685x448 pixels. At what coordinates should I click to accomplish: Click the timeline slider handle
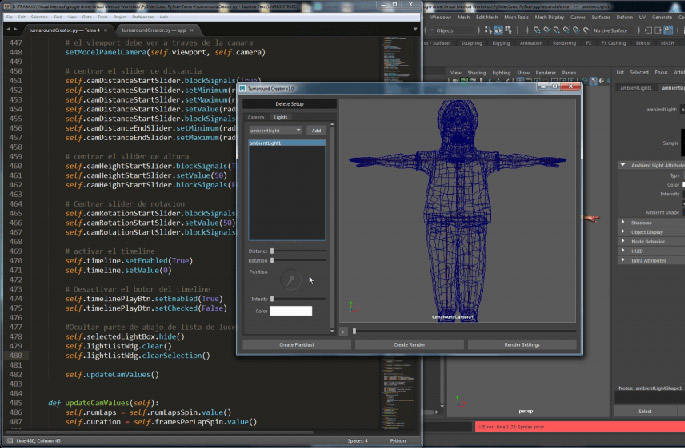(354, 331)
